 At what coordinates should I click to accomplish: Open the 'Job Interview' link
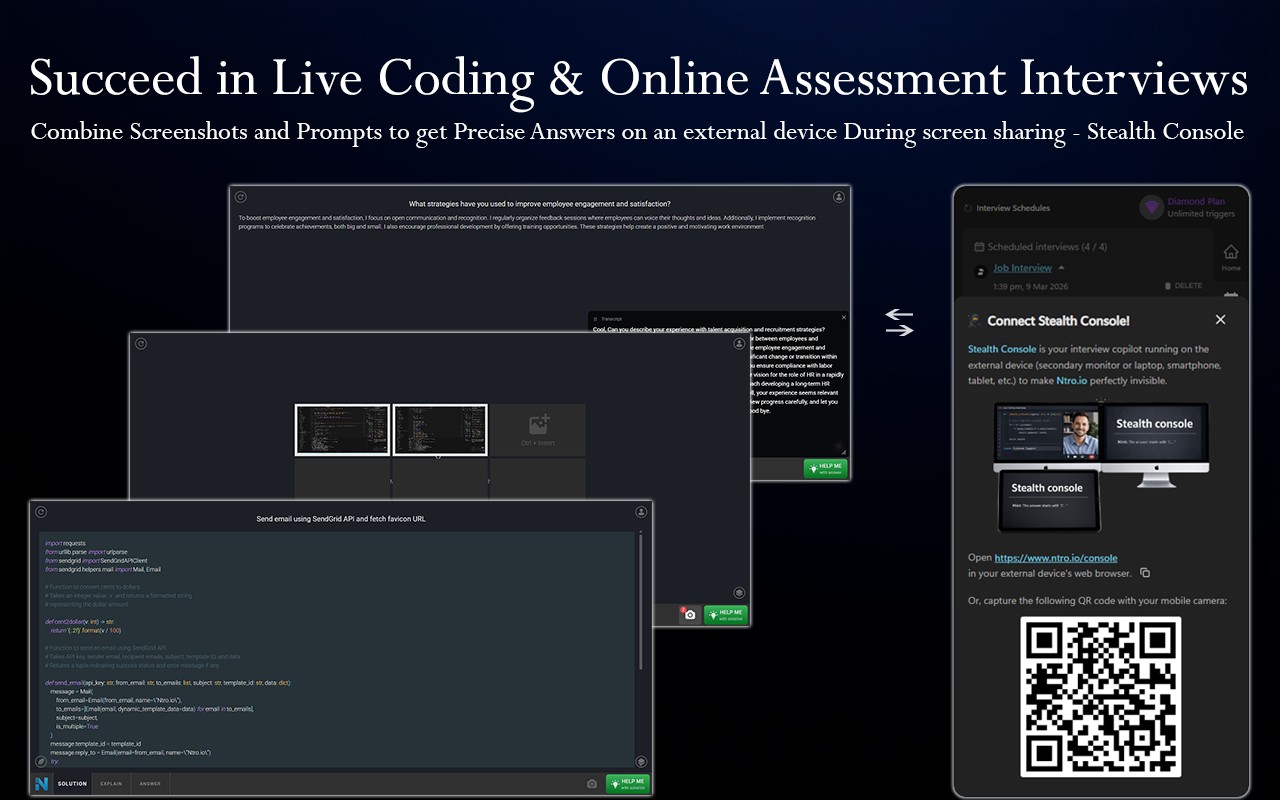1022,268
